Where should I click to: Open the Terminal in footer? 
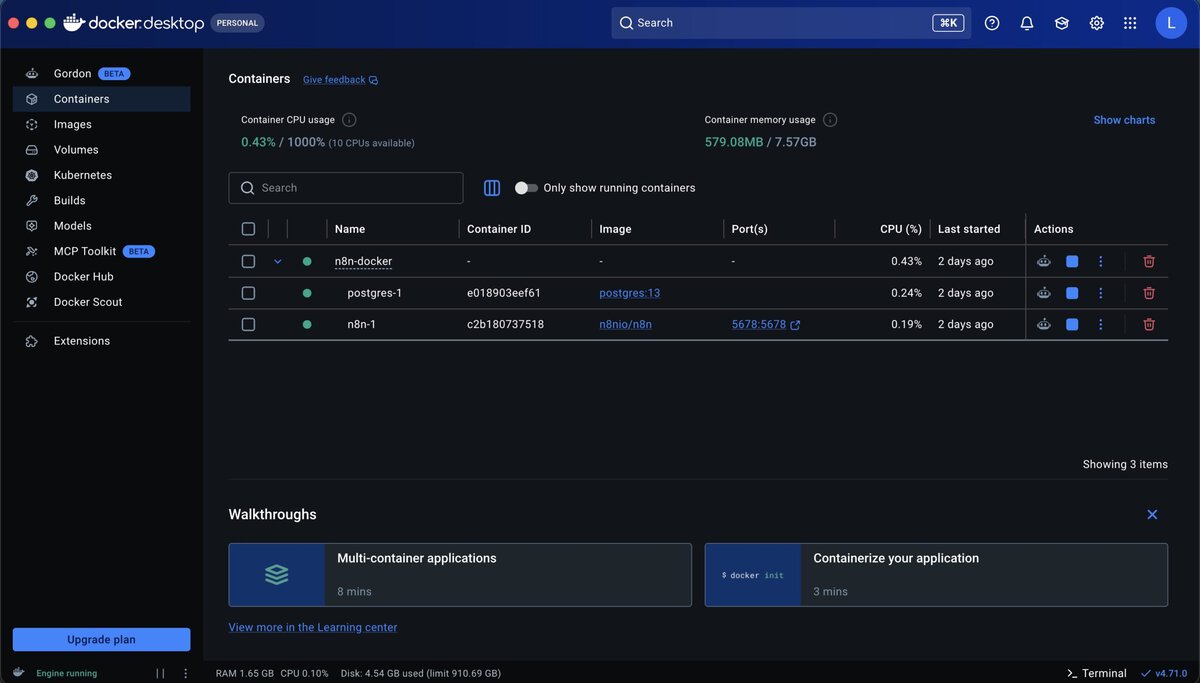(x=1096, y=673)
